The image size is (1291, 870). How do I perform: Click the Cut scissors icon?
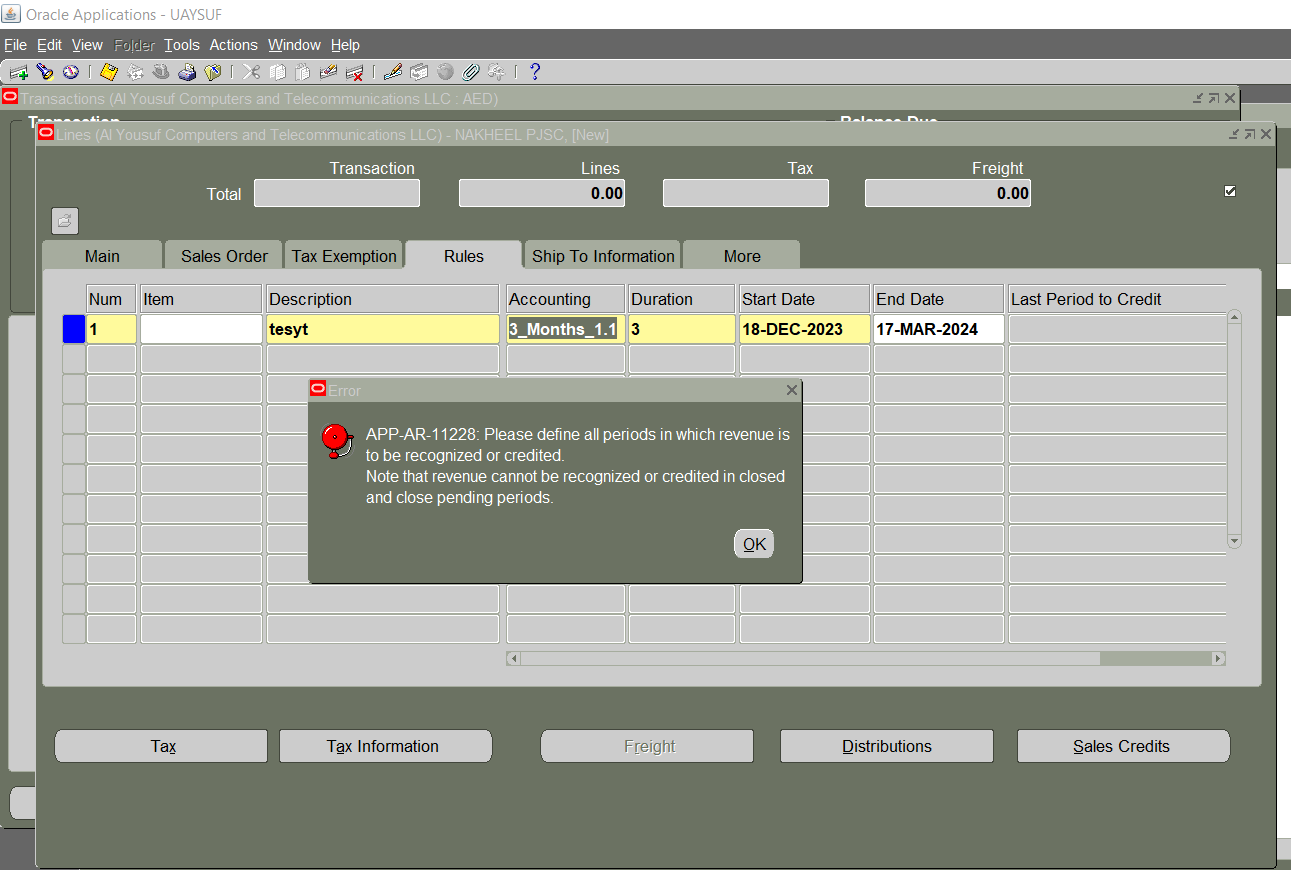pos(253,71)
